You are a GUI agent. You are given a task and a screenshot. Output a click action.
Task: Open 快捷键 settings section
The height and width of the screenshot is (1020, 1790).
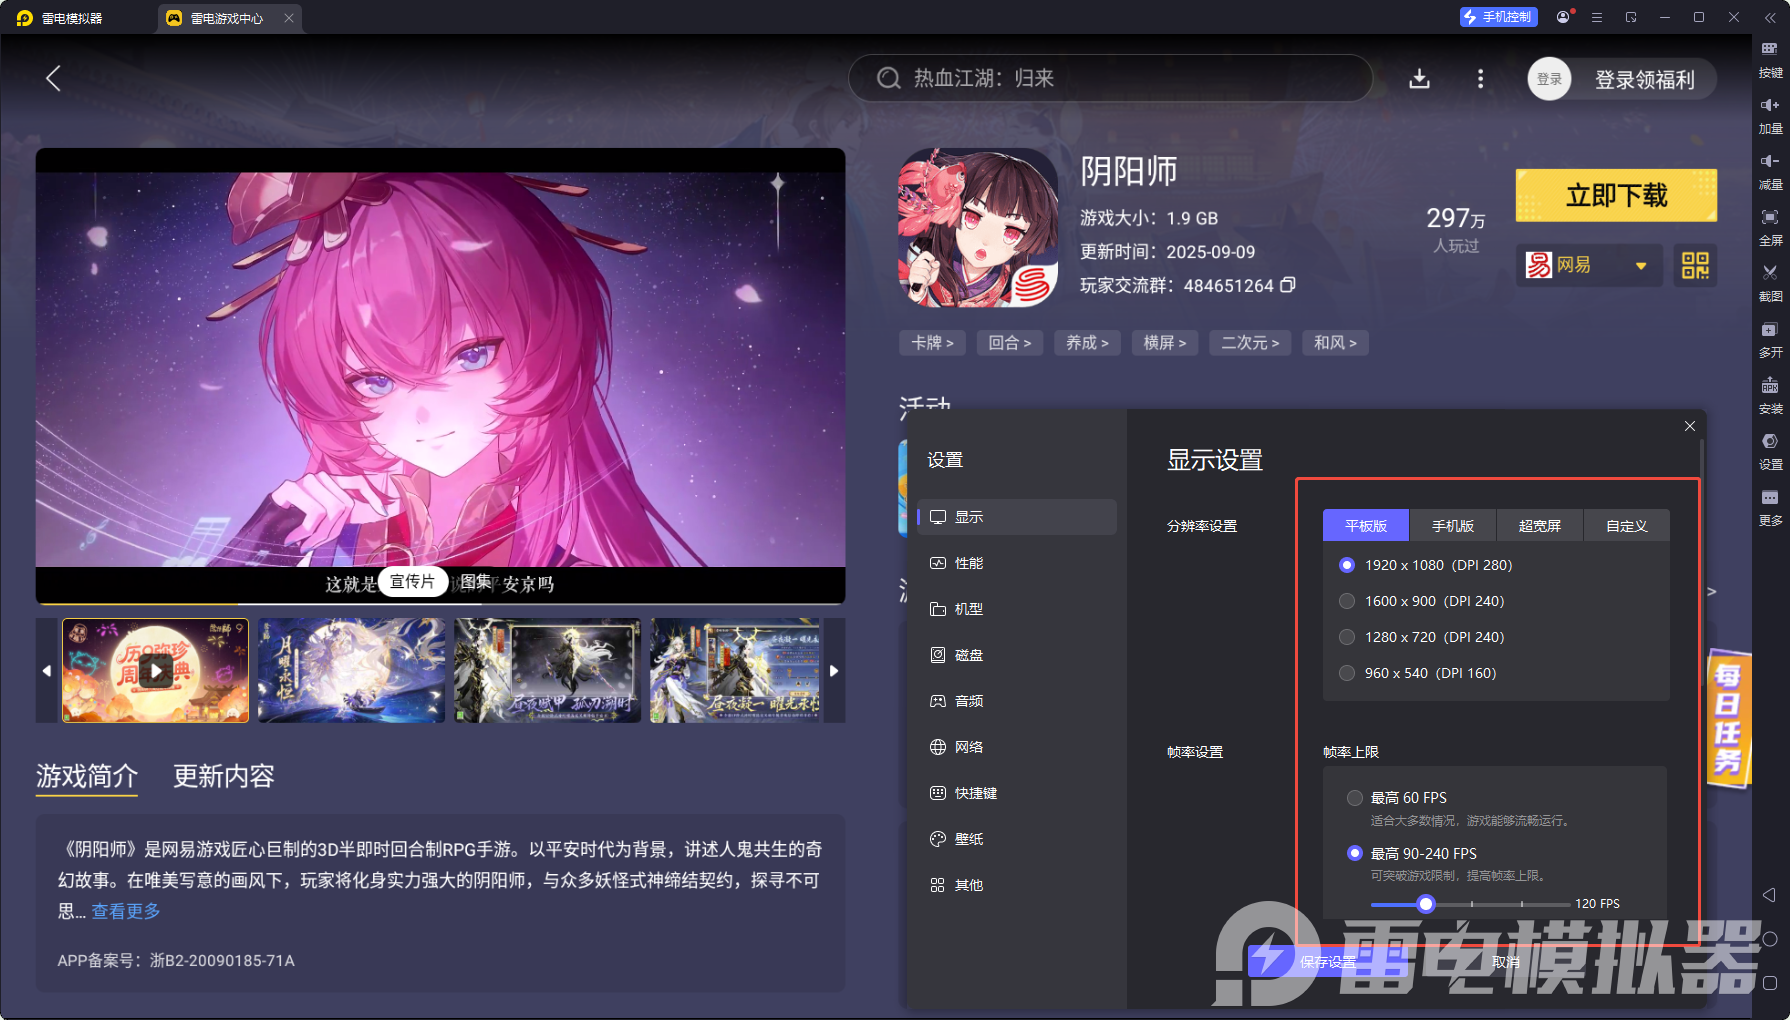(x=1016, y=793)
